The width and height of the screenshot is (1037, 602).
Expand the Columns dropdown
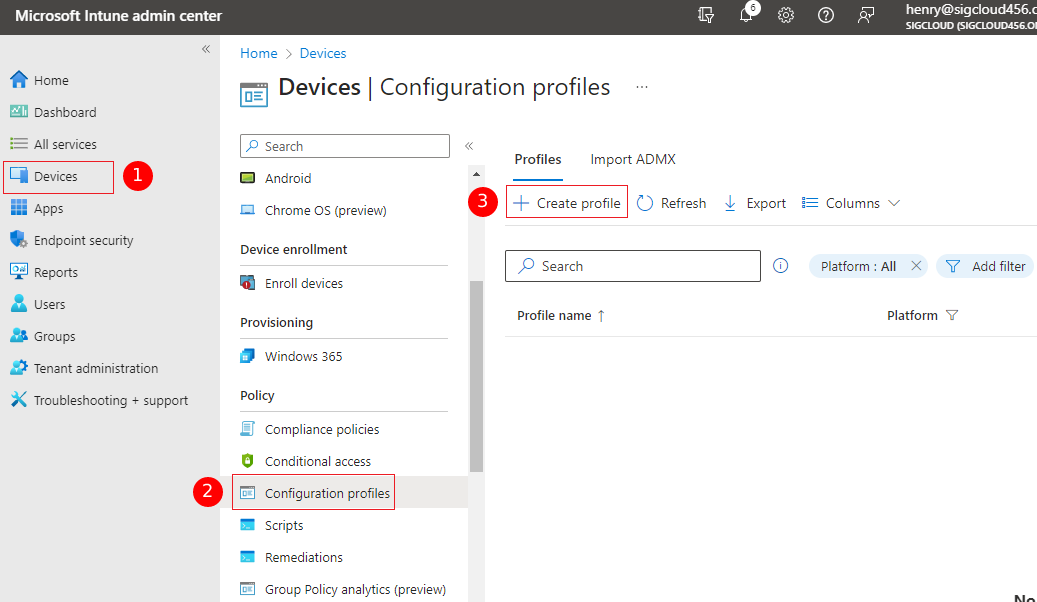851,203
